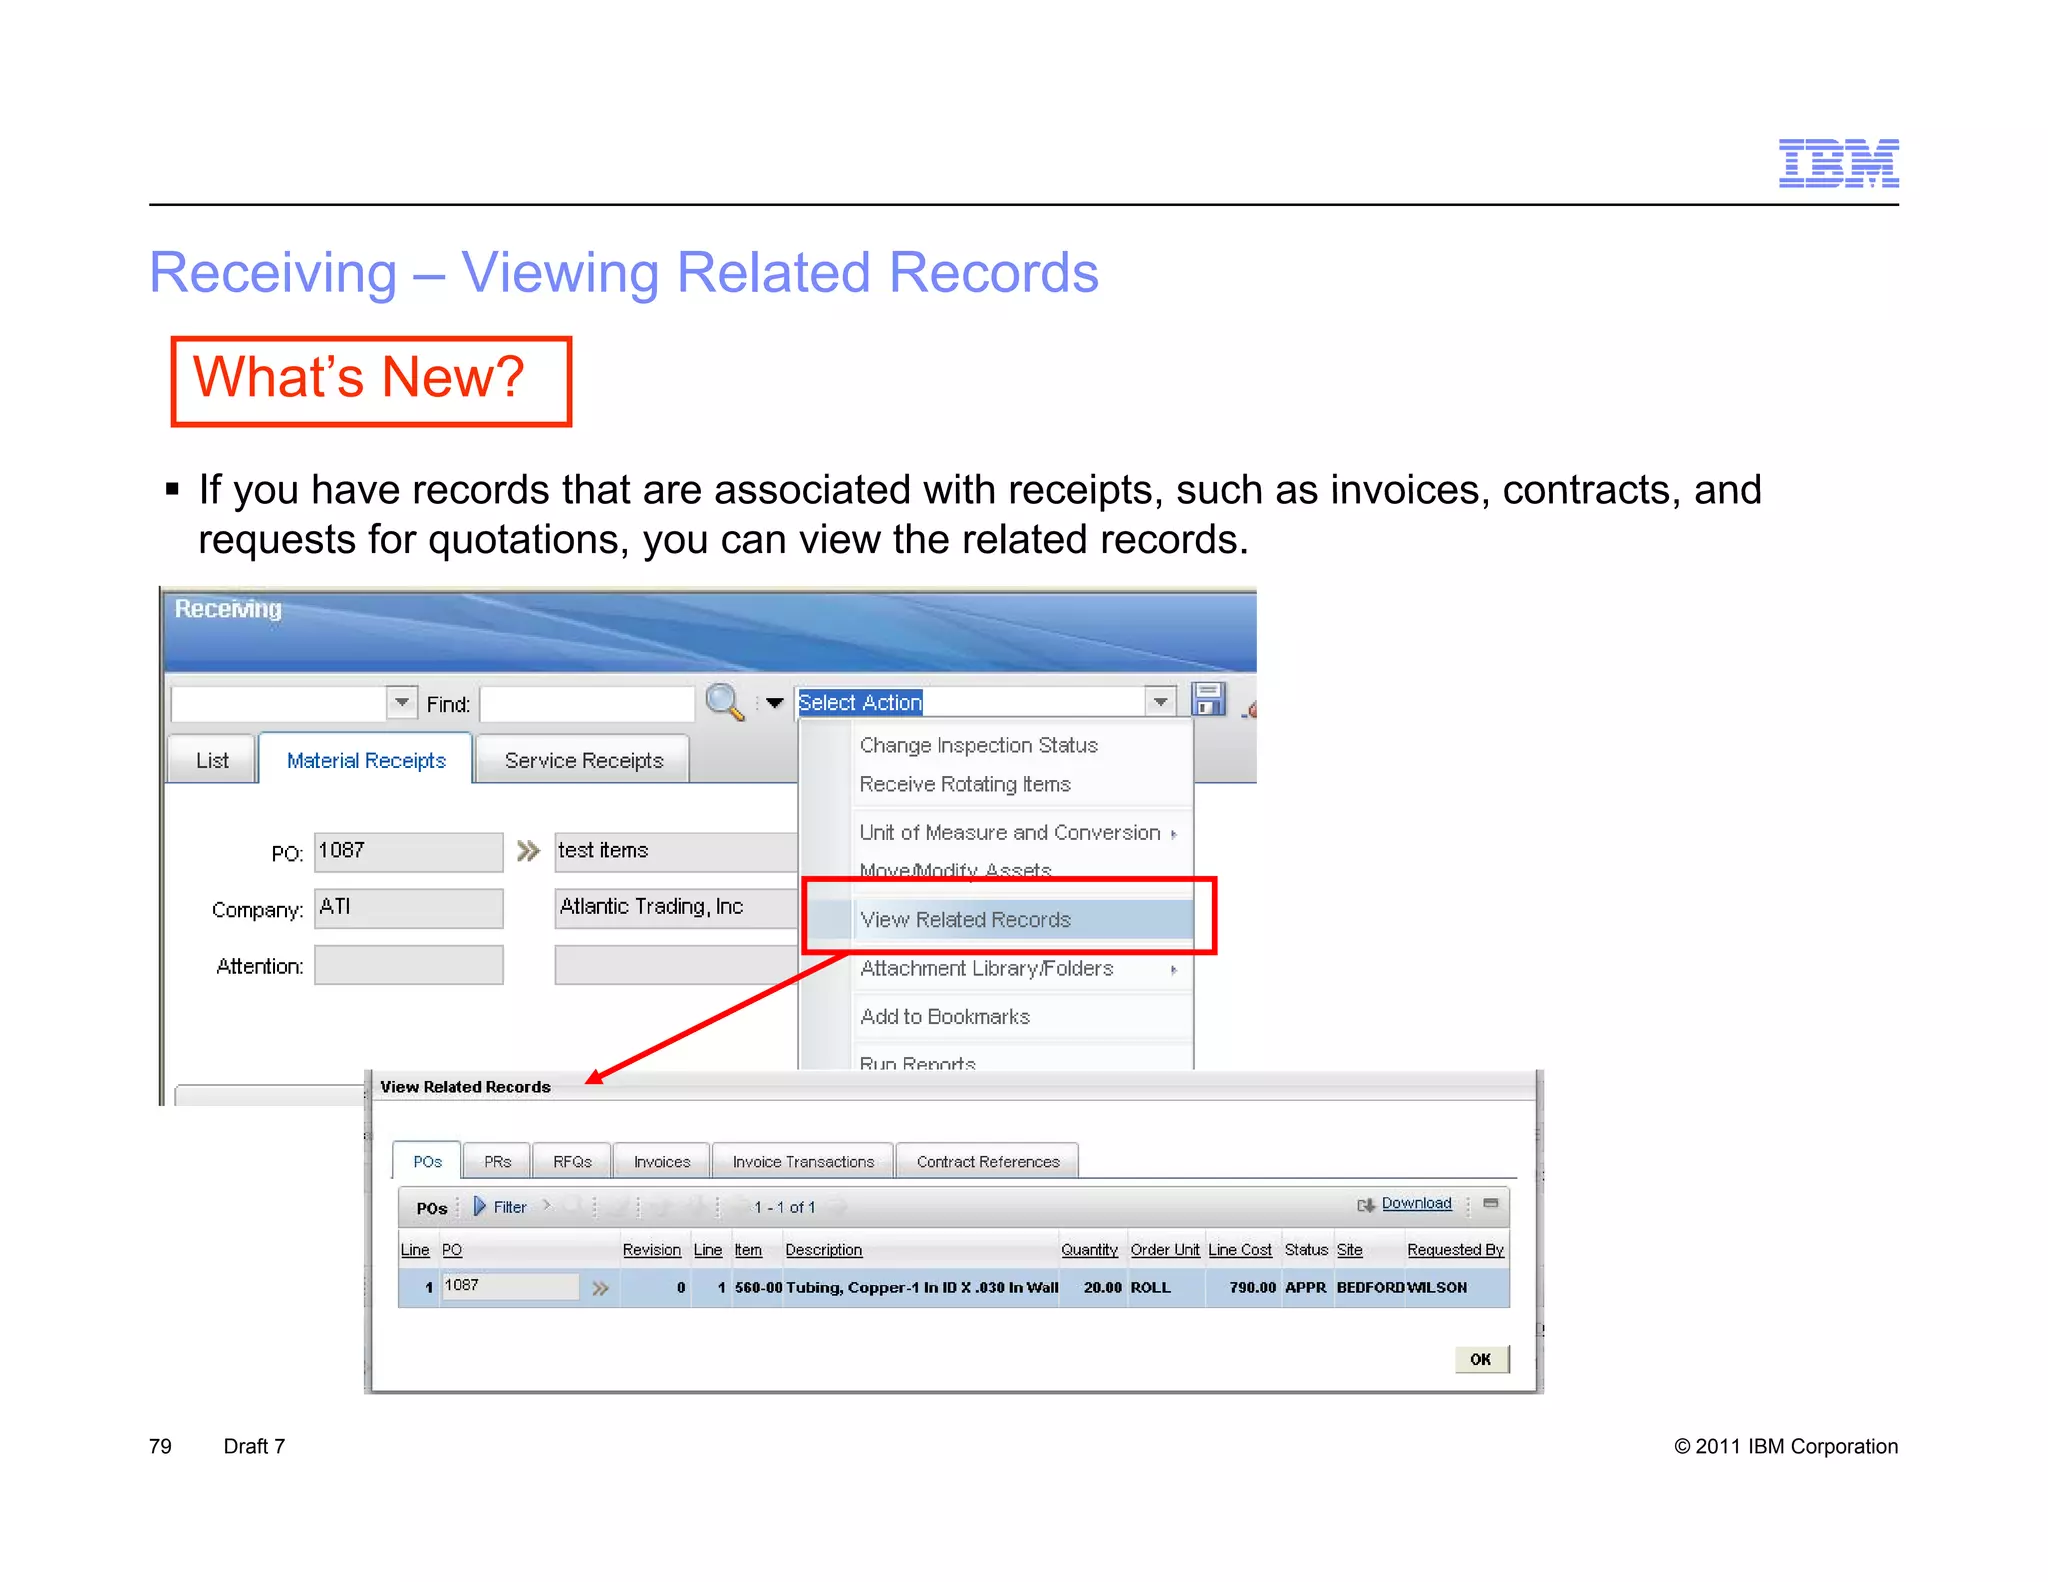Click 'Tubing, Copper-1 In ID X .030 In Wall' cell
Screen dimensions: 2048x1582
922,1288
